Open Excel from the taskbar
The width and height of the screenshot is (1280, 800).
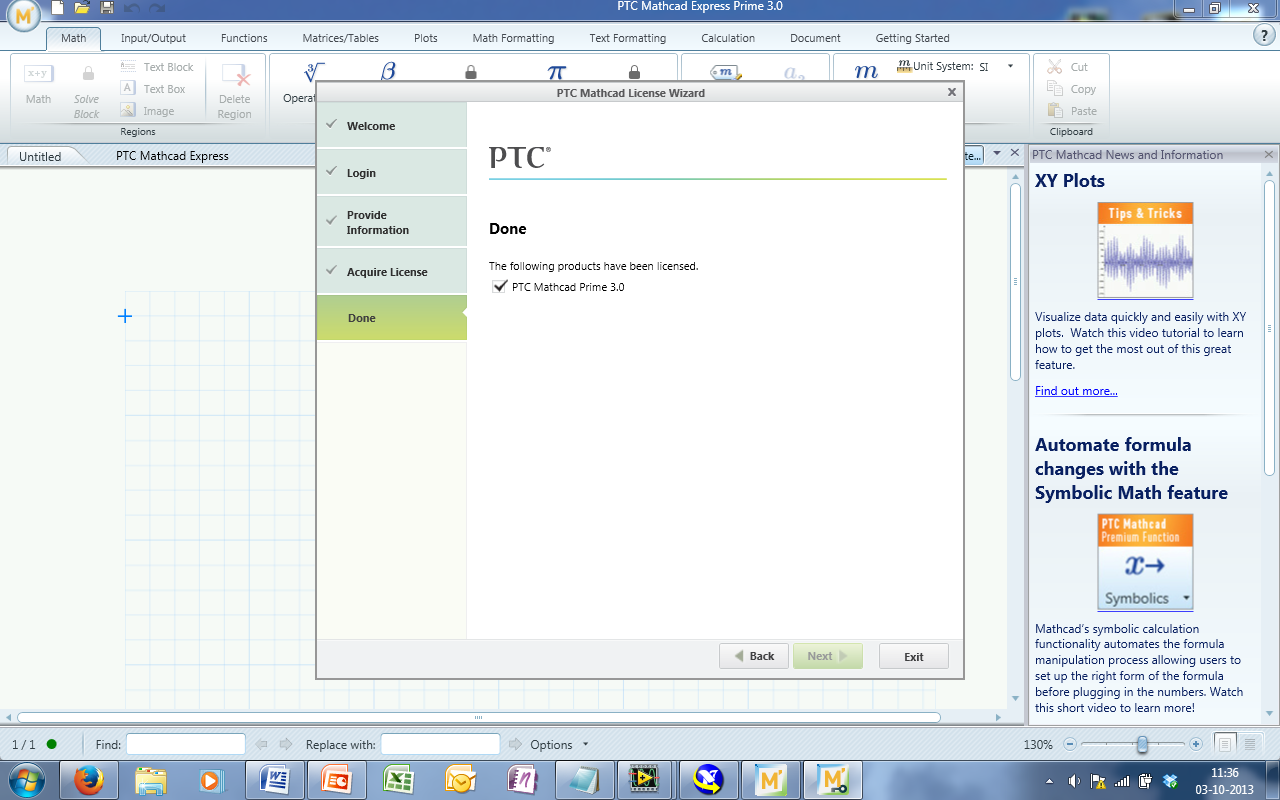(400, 779)
